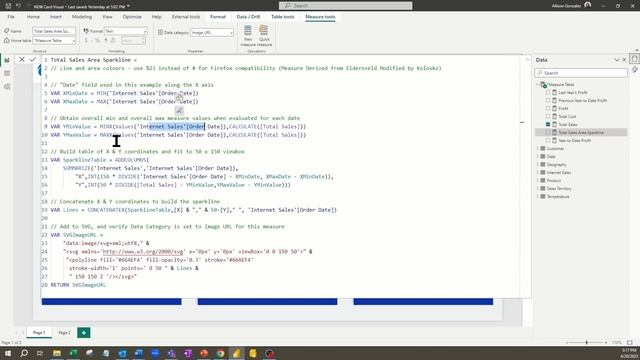This screenshot has height=360, width=640.
Task: Expand the Temperature table
Action: (x=538, y=196)
